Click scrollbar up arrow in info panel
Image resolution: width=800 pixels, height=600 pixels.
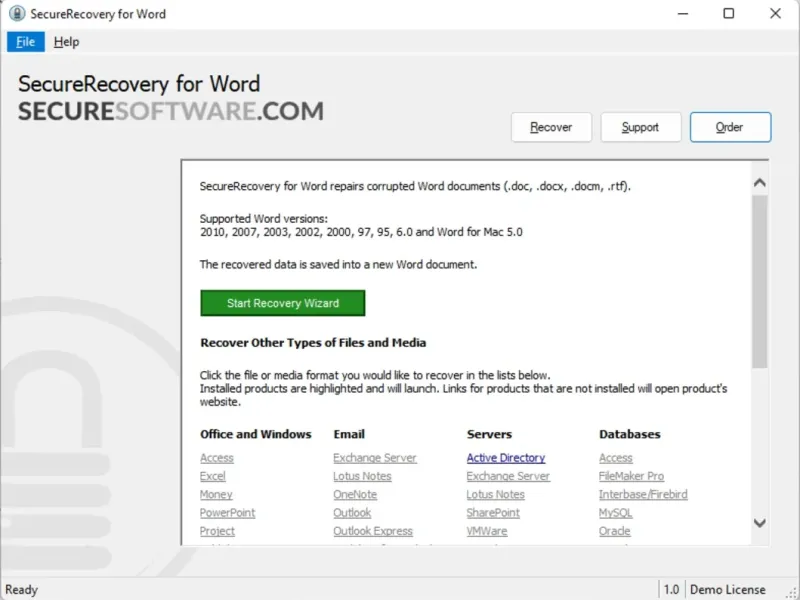click(x=759, y=183)
